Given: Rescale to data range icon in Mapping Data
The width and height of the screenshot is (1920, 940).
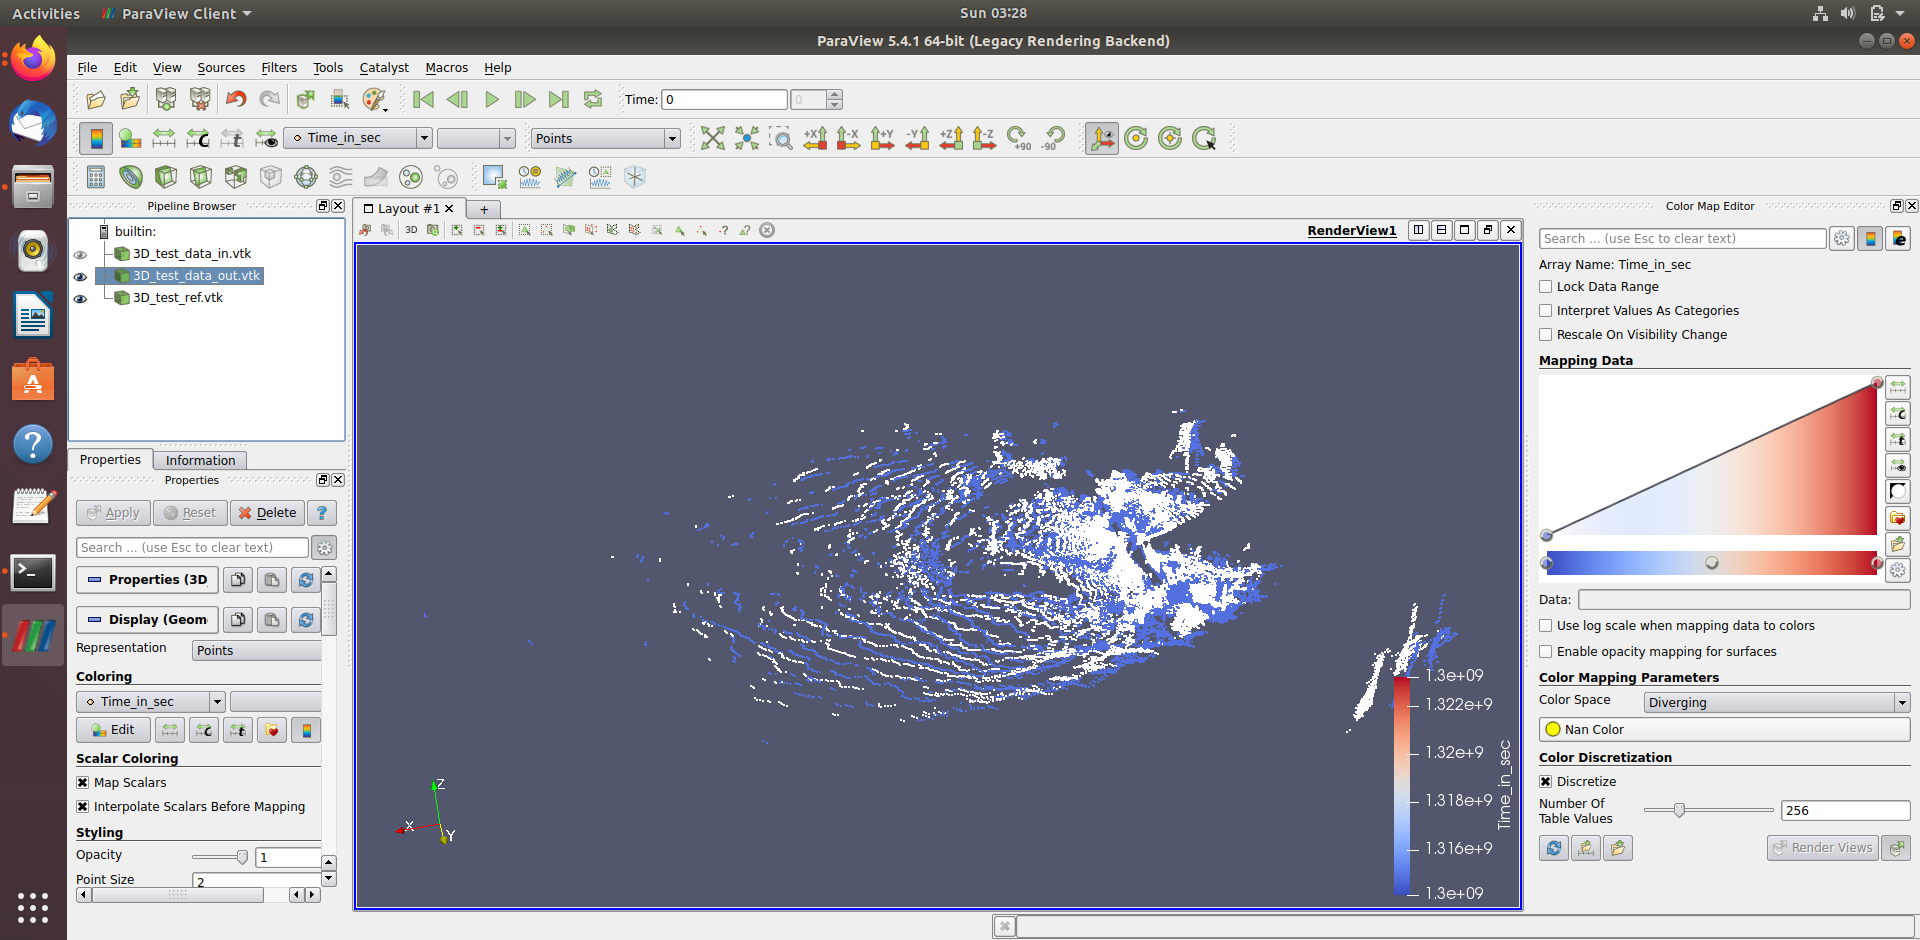Looking at the screenshot, I should 1897,387.
